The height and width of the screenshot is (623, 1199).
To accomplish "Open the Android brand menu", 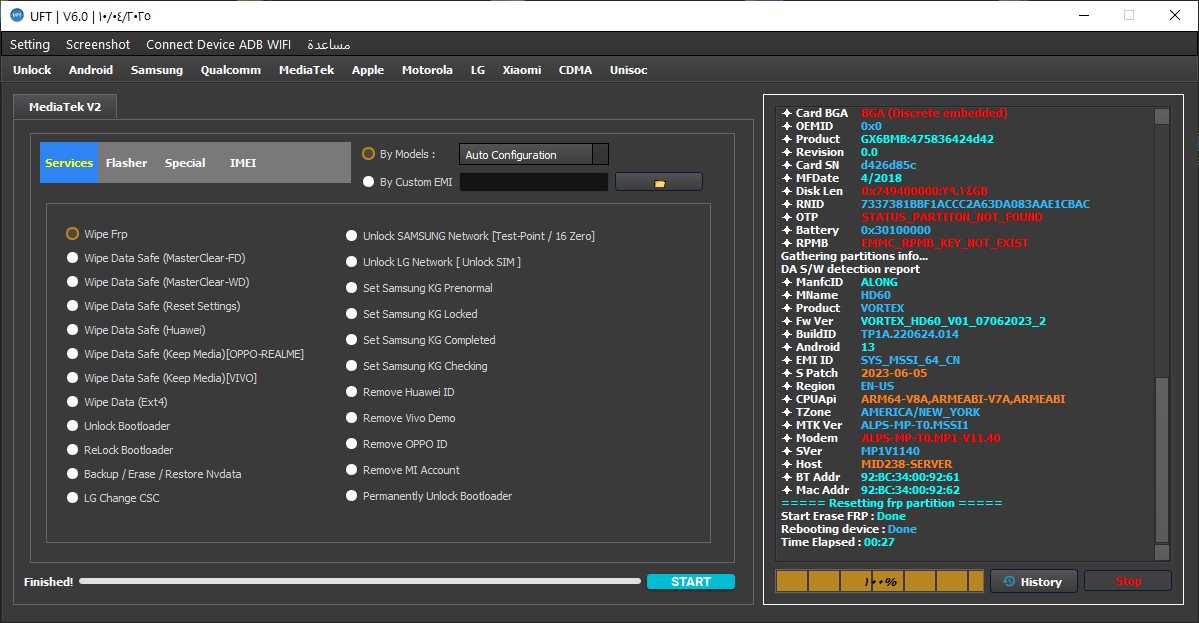I will (x=91, y=70).
